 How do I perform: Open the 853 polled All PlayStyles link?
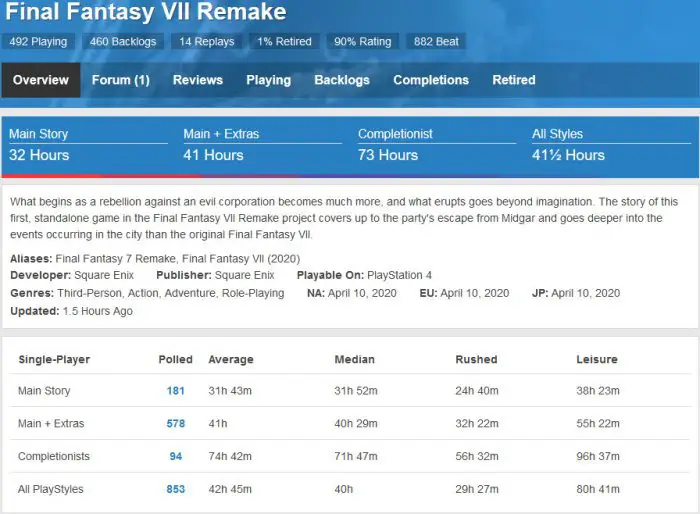(175, 489)
